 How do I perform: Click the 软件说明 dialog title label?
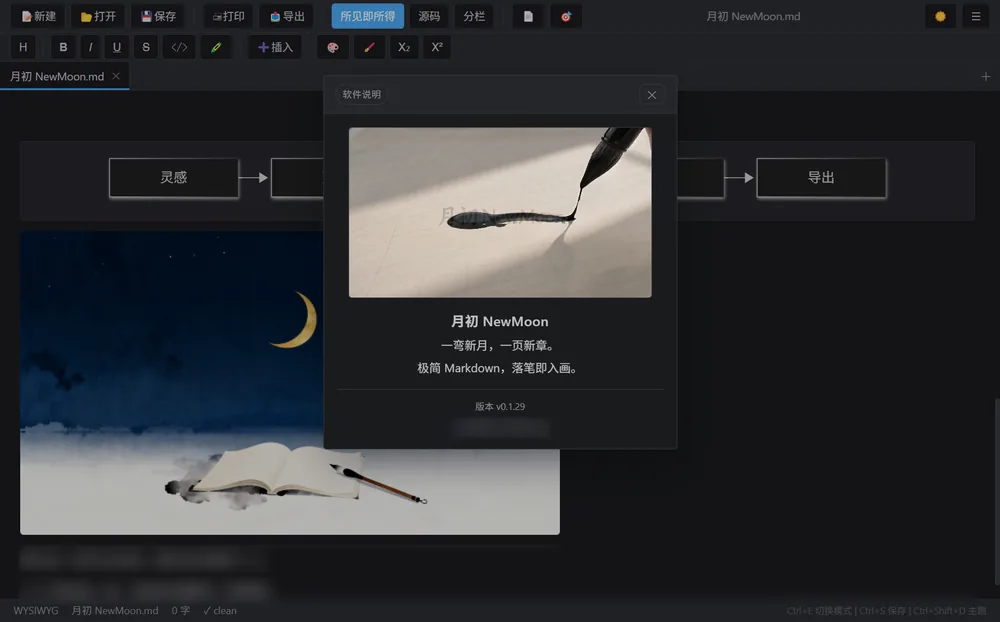tap(362, 94)
